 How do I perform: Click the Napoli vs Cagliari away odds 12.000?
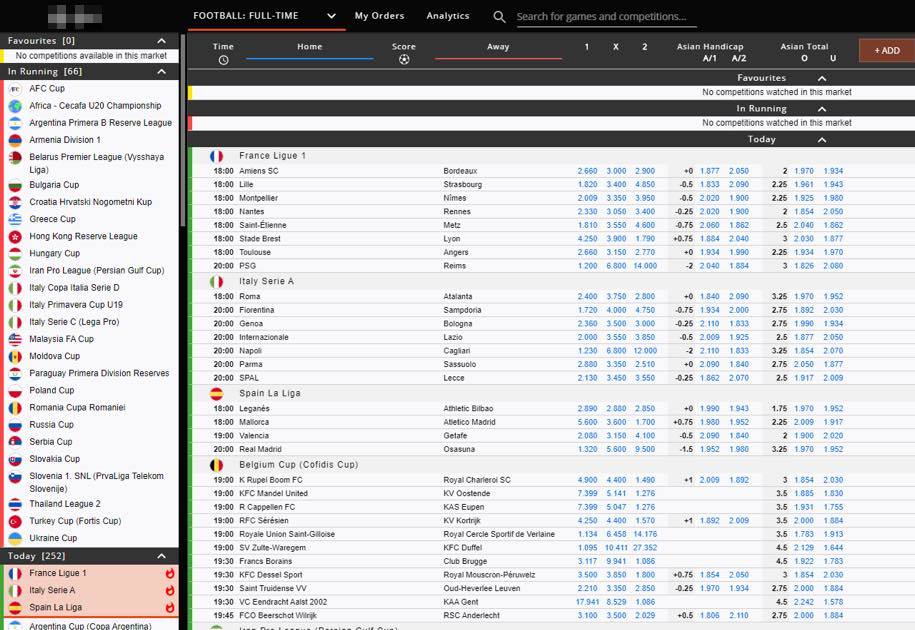(x=645, y=351)
